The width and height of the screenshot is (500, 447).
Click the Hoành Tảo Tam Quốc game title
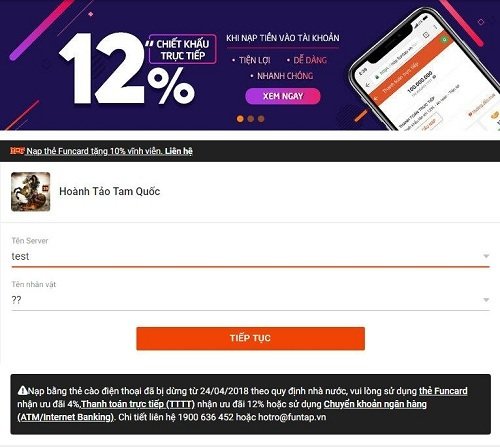110,191
